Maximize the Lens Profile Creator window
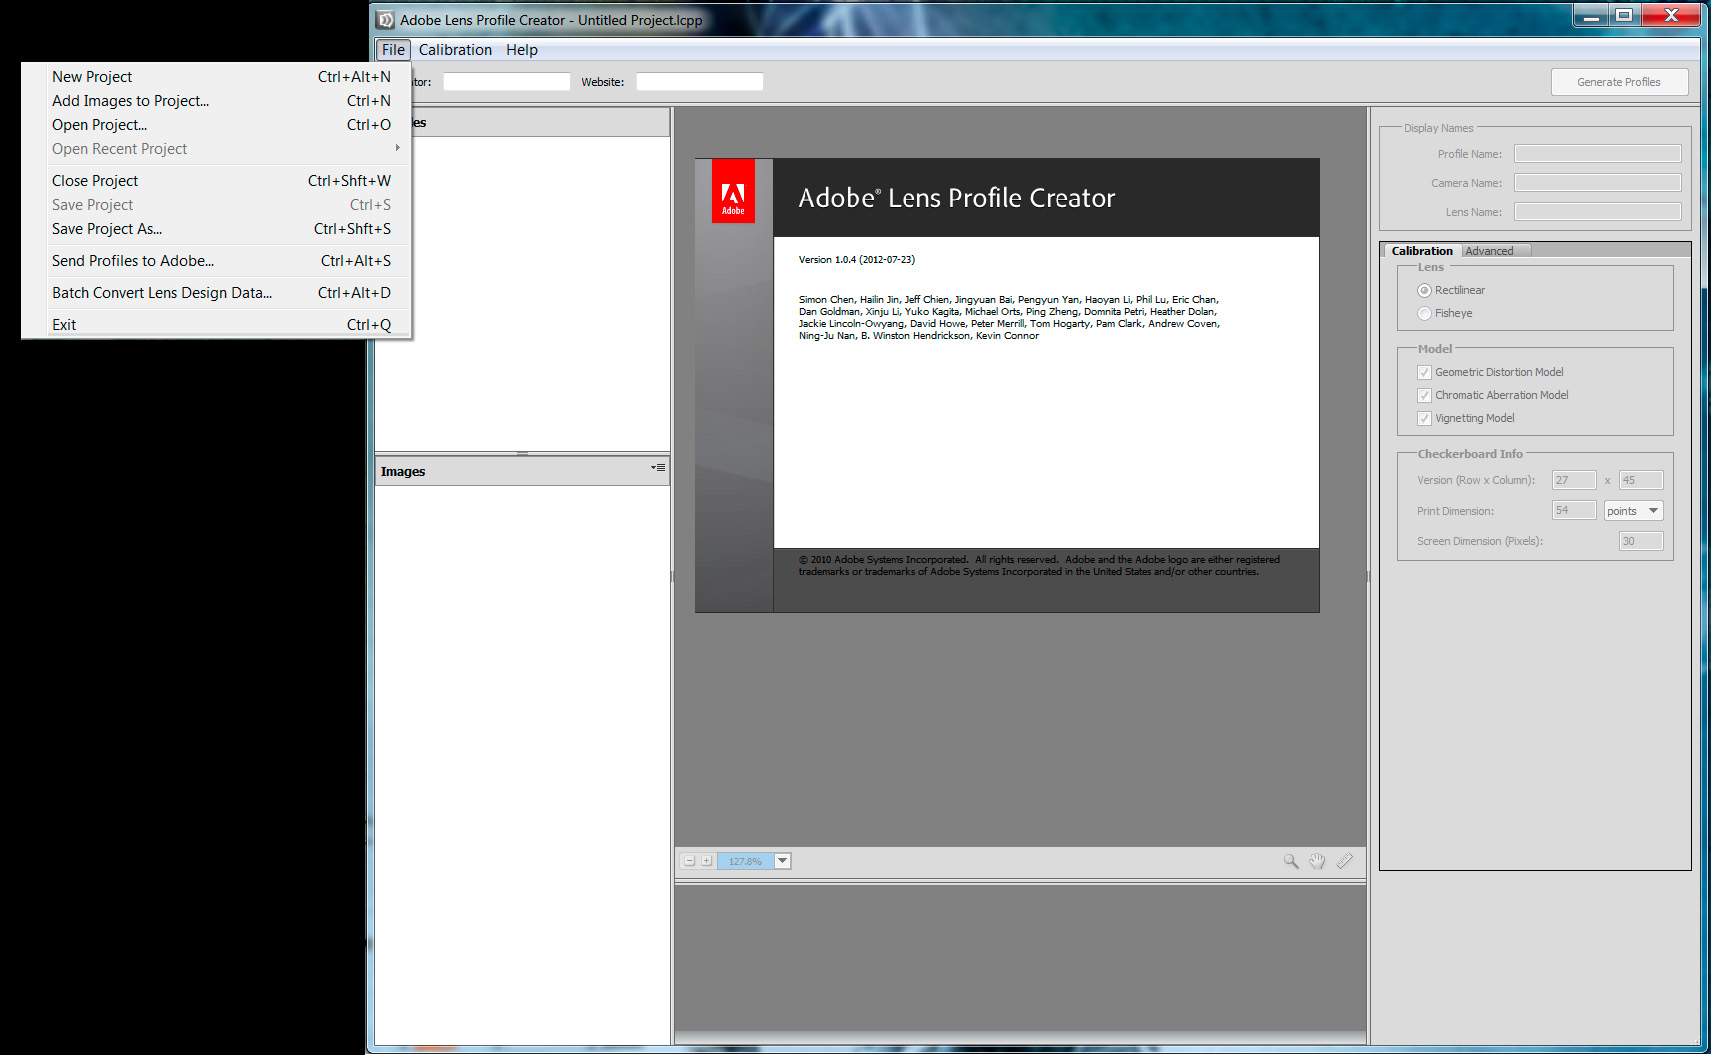This screenshot has height=1055, width=1715. 1624,14
